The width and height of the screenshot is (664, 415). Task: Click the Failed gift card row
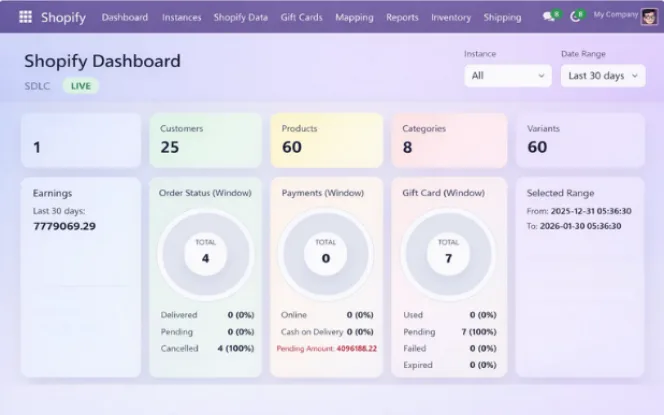pos(450,349)
